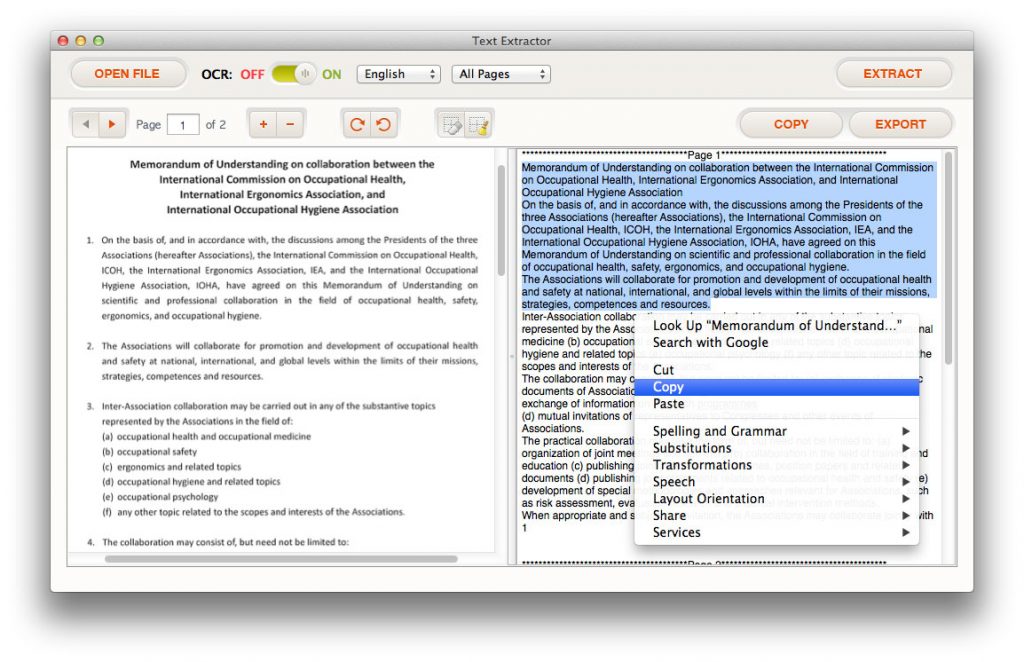Open the All Pages dropdown
The height and width of the screenshot is (662, 1024).
click(501, 74)
